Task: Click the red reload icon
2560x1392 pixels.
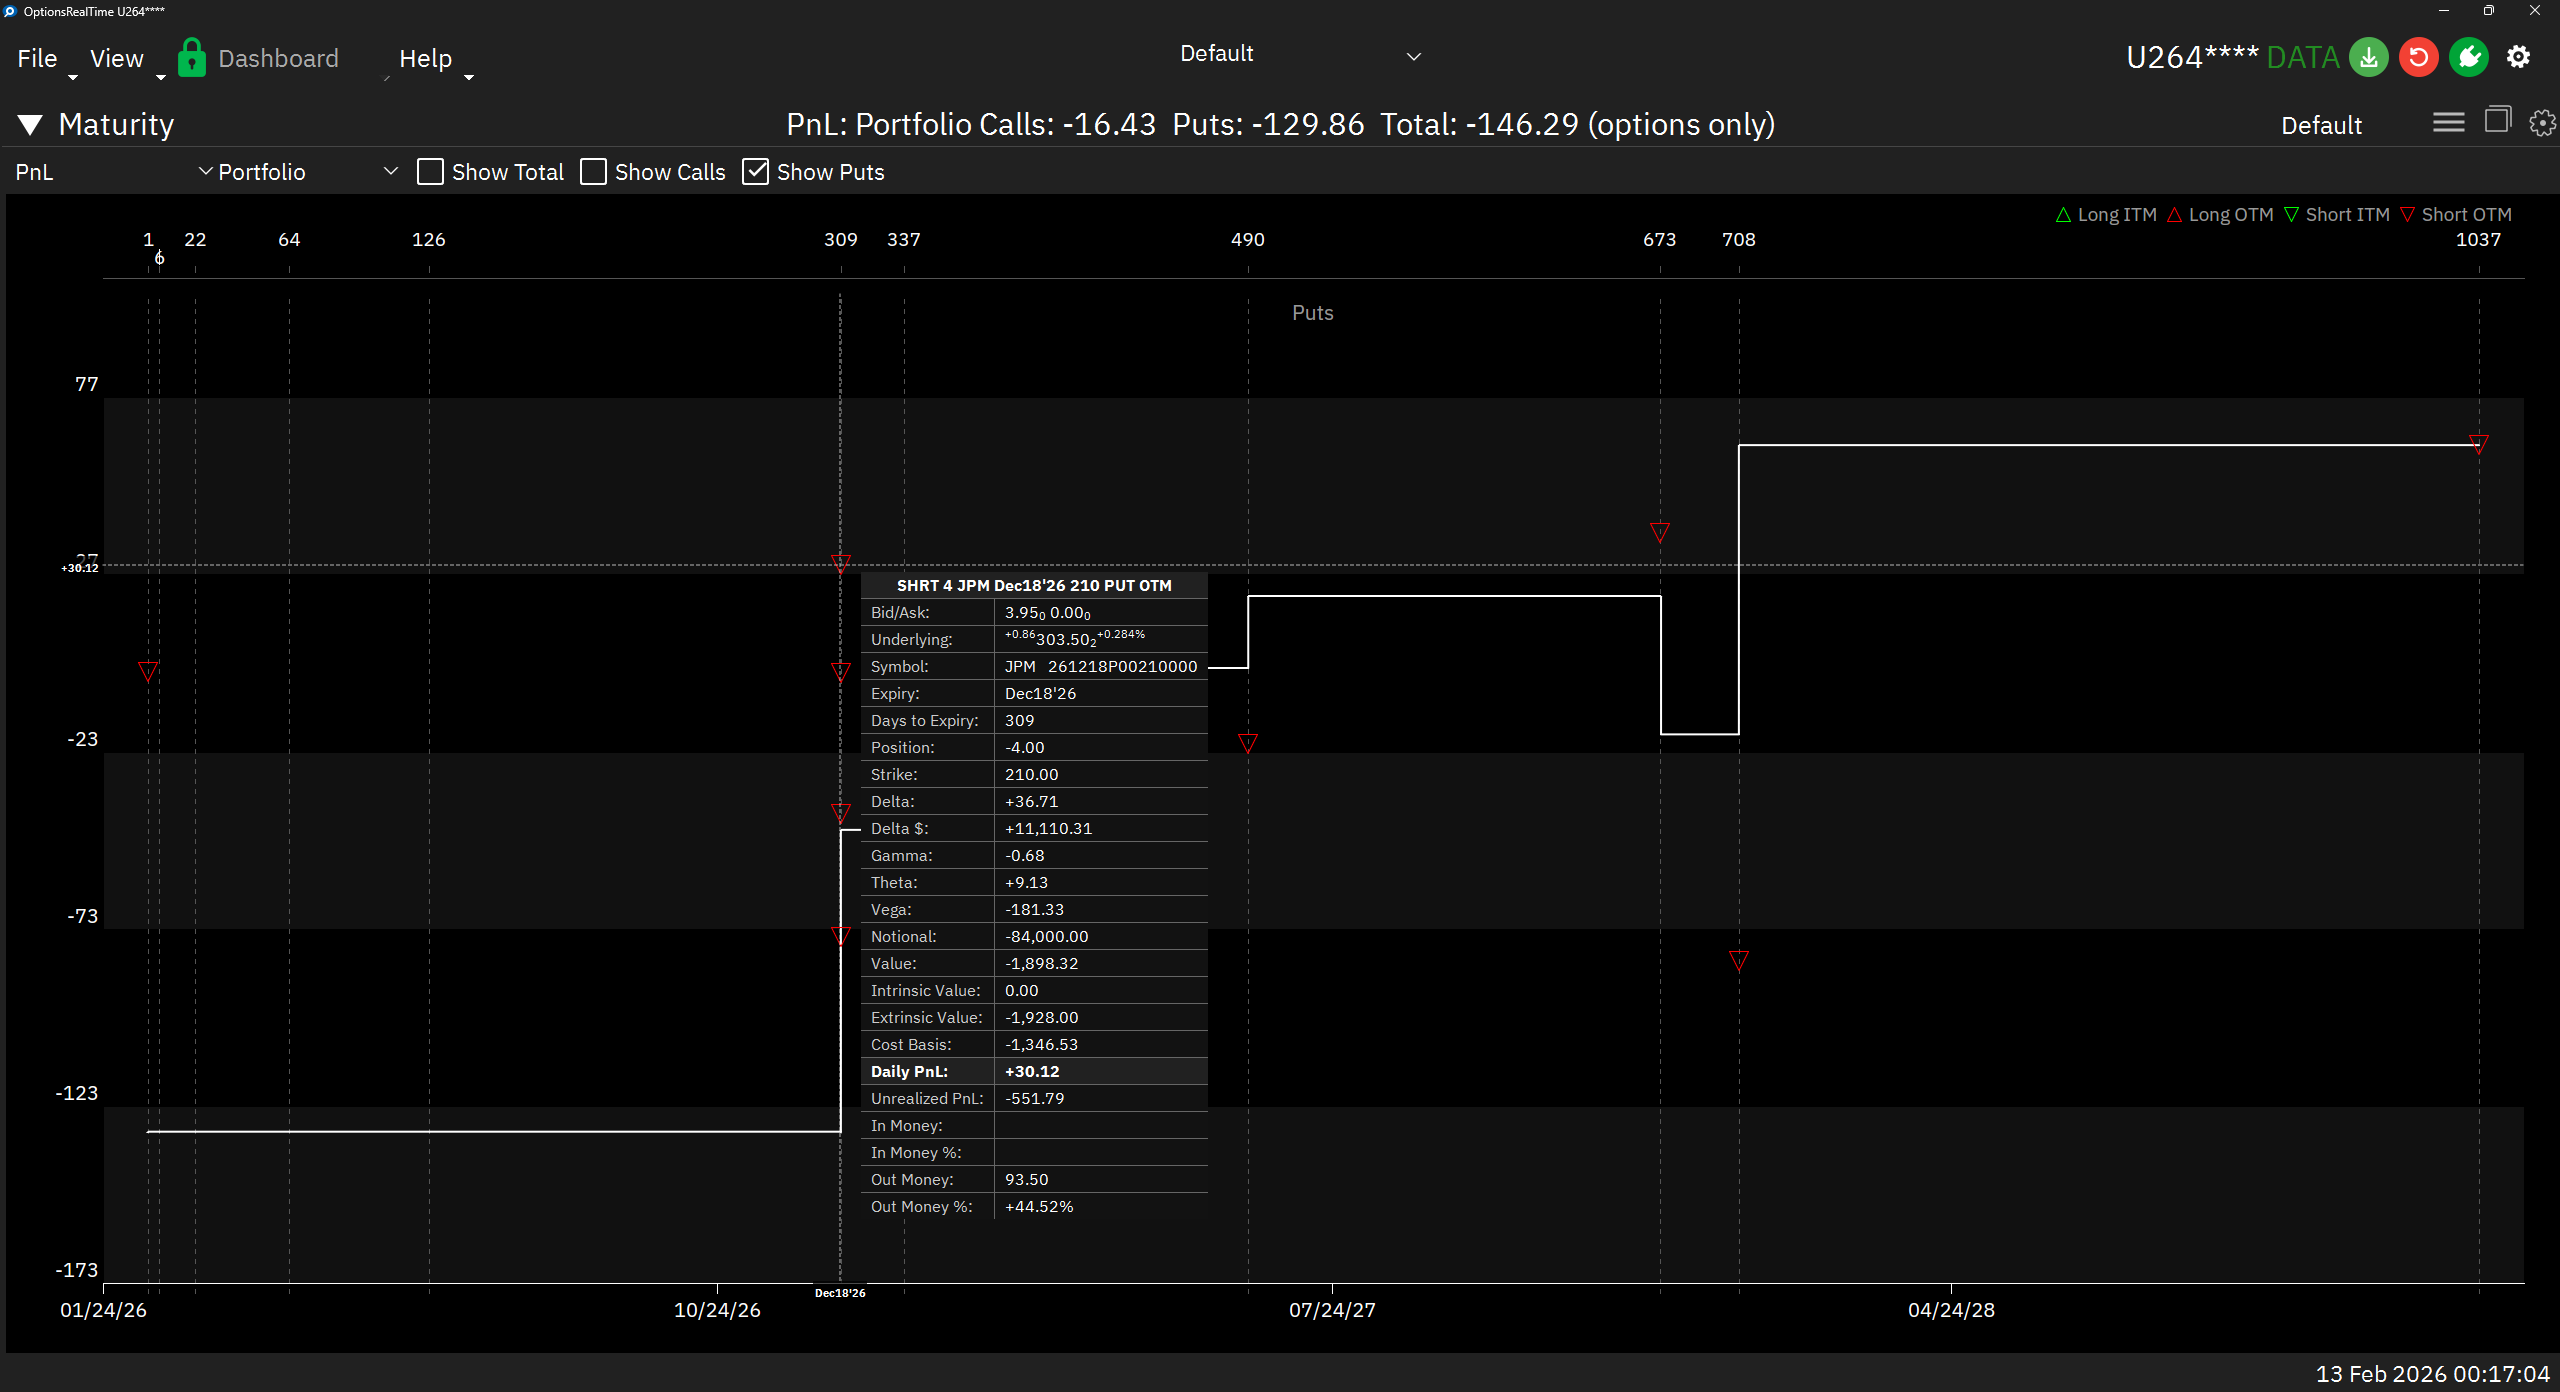Action: point(2418,58)
